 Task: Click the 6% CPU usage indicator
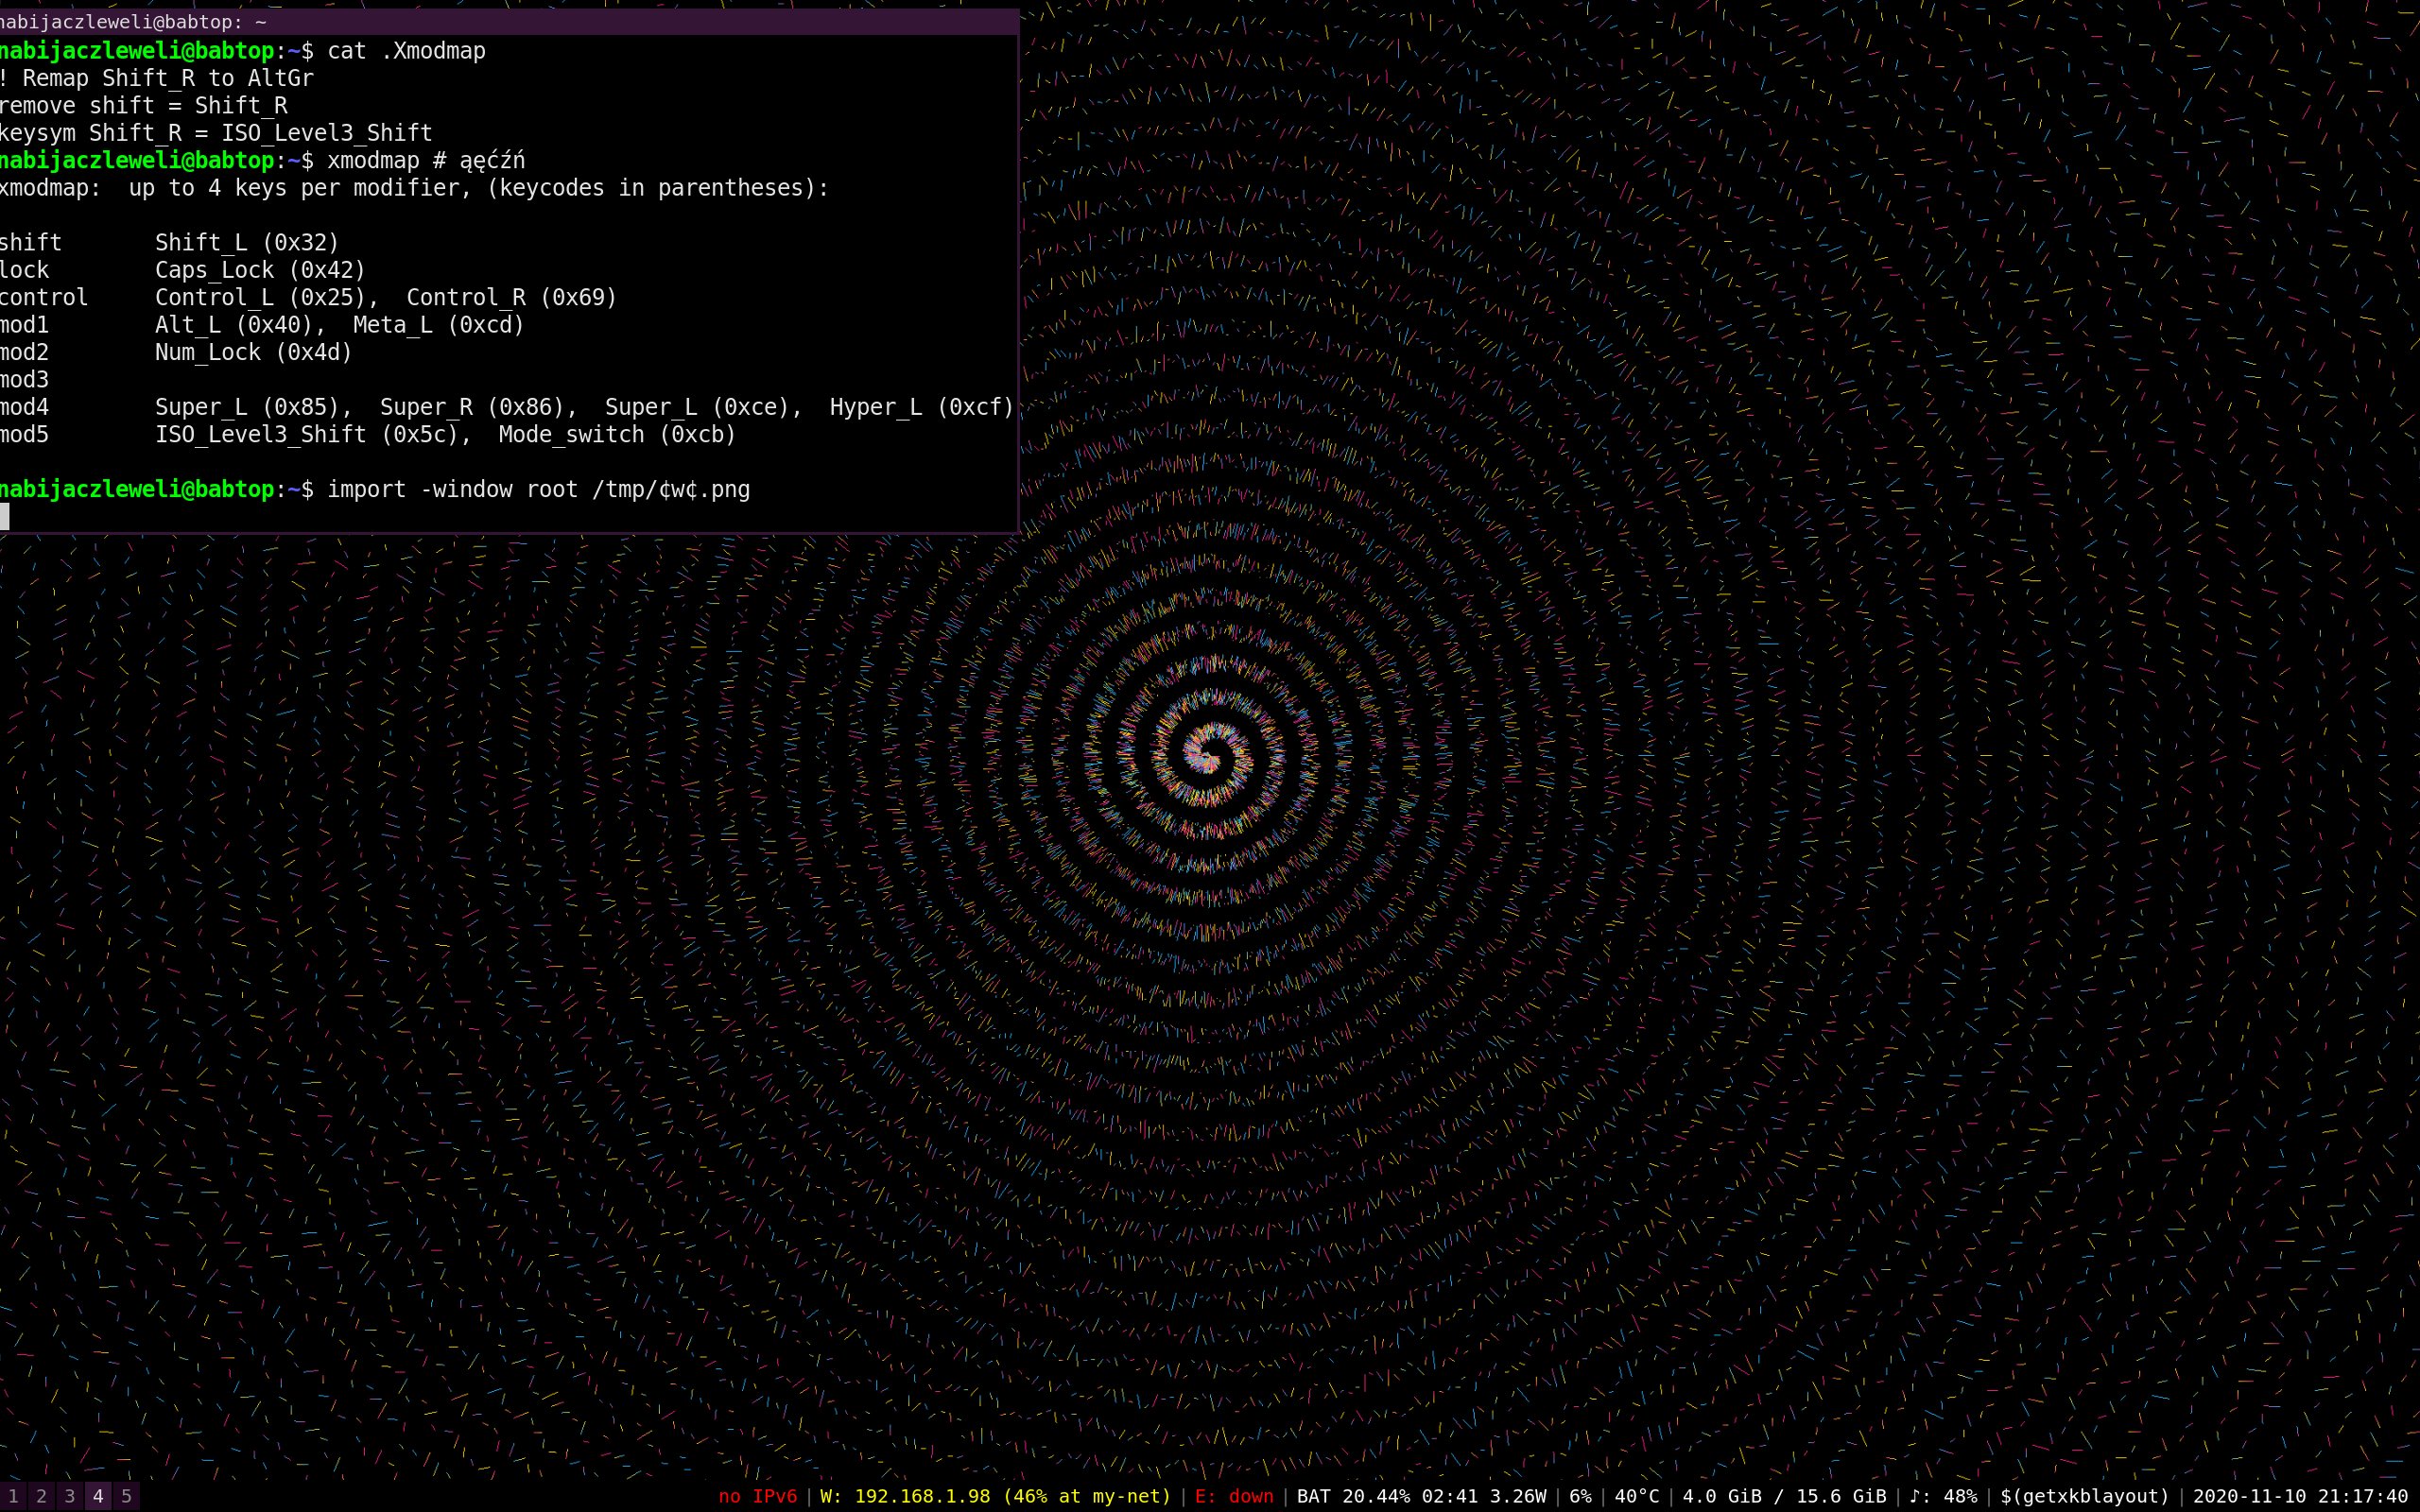tap(1579, 1496)
